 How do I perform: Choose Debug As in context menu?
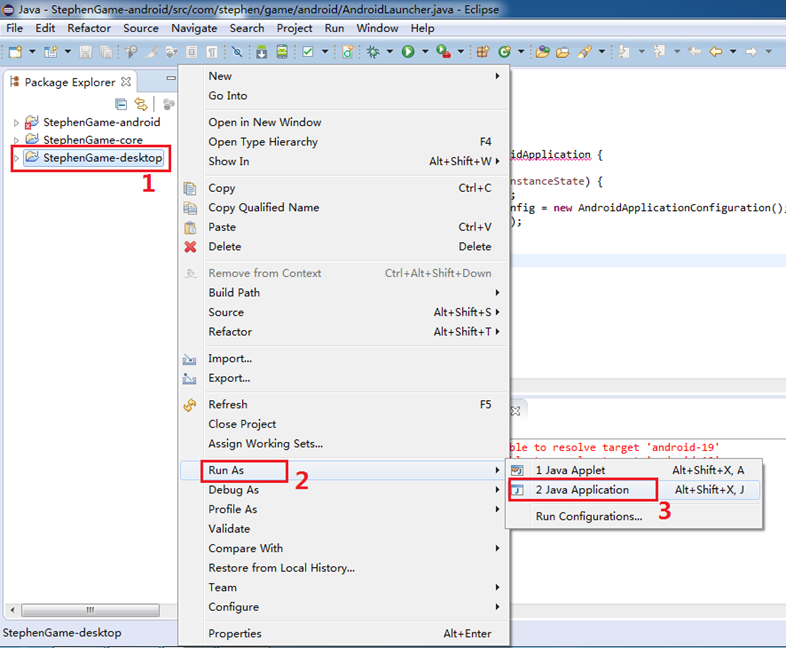click(343, 490)
